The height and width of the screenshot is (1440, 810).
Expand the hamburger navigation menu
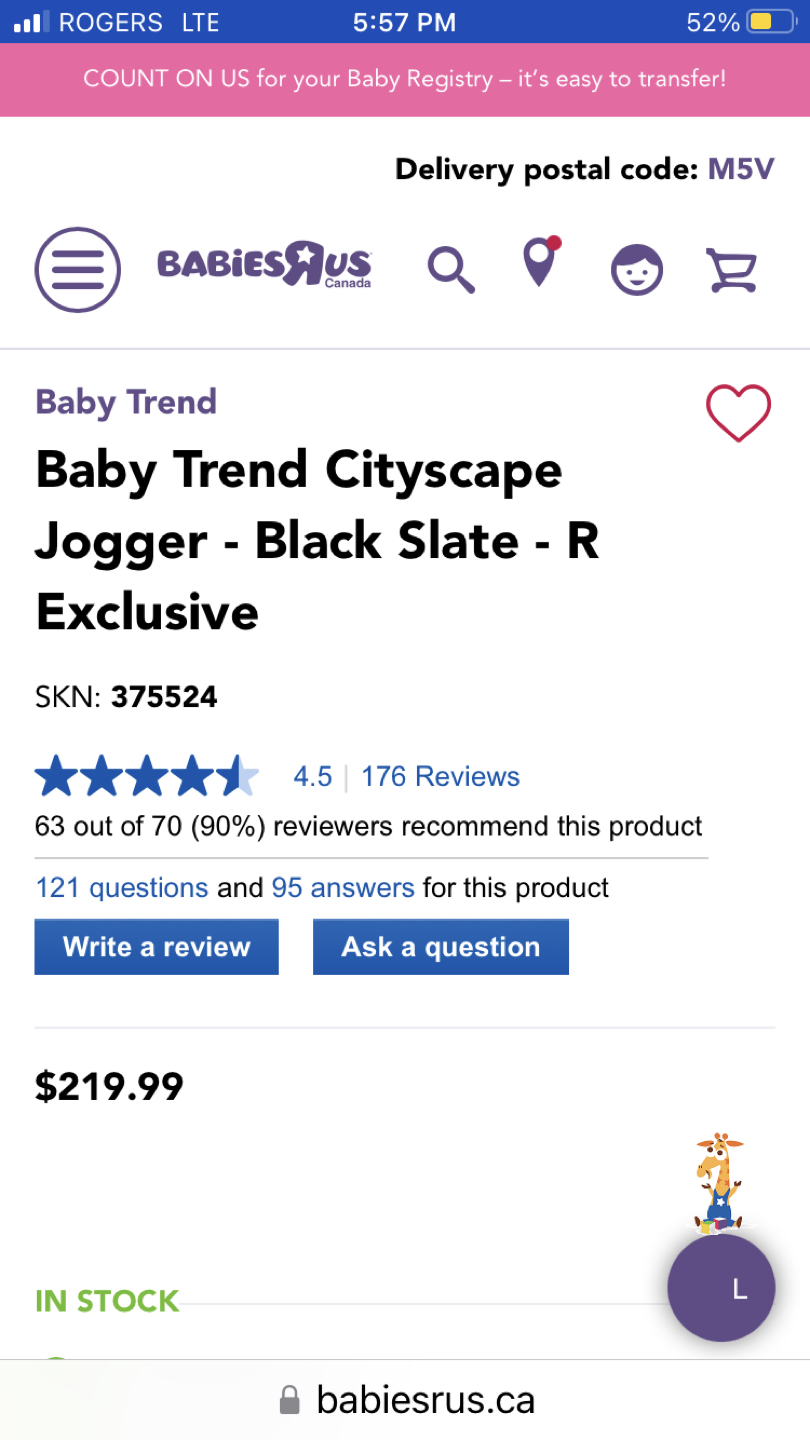[x=77, y=269]
